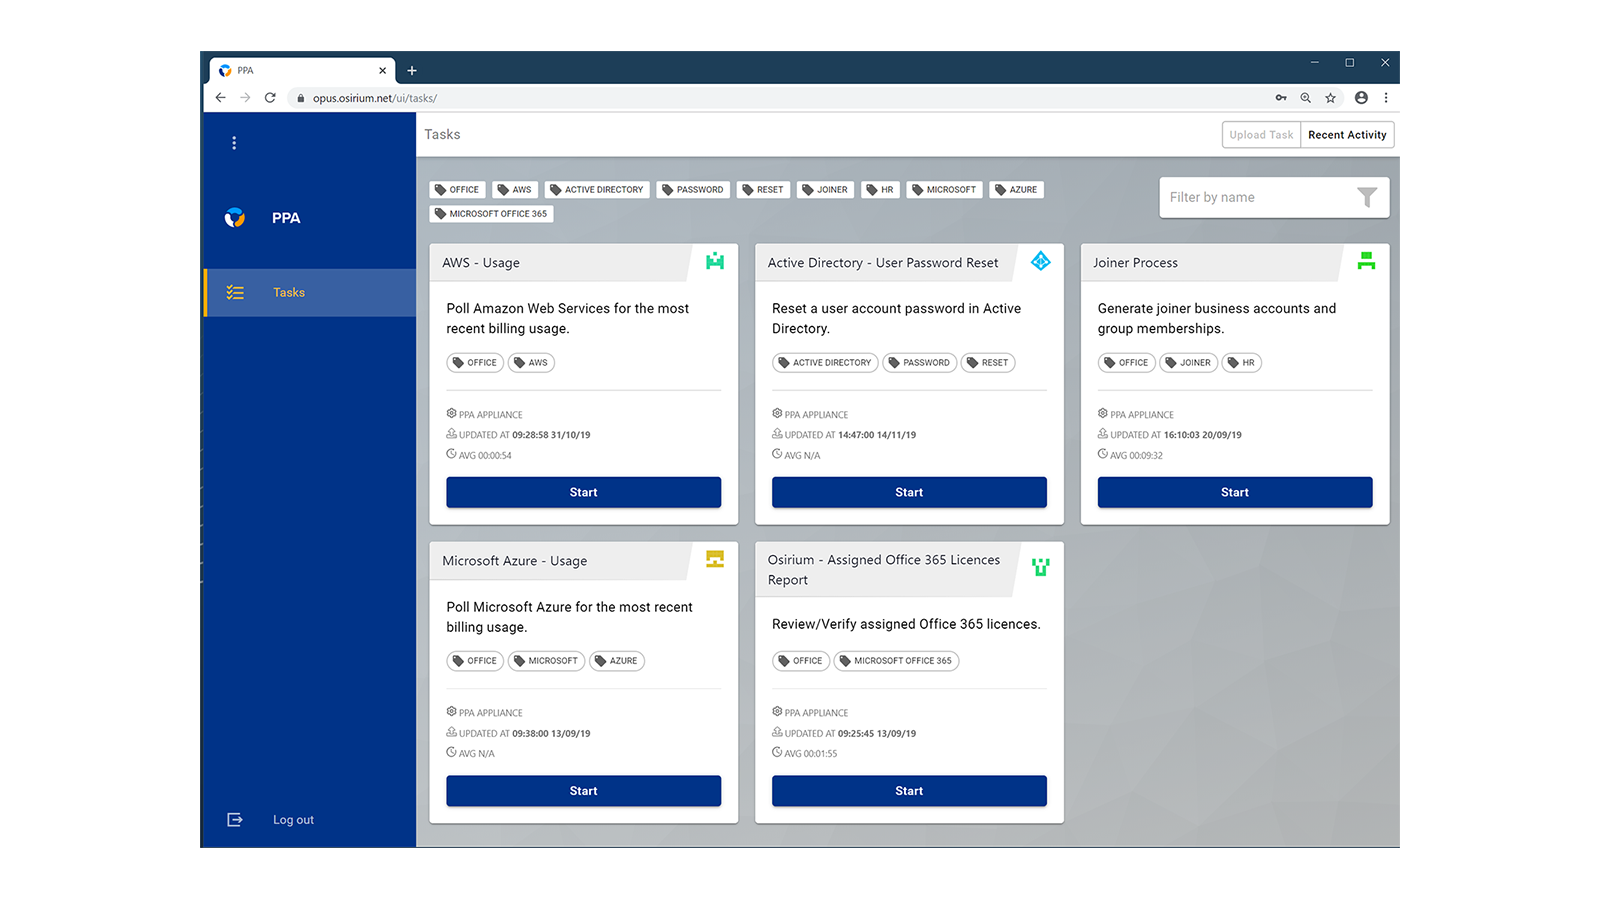Click the Microsoft Azure card icon

click(x=715, y=559)
